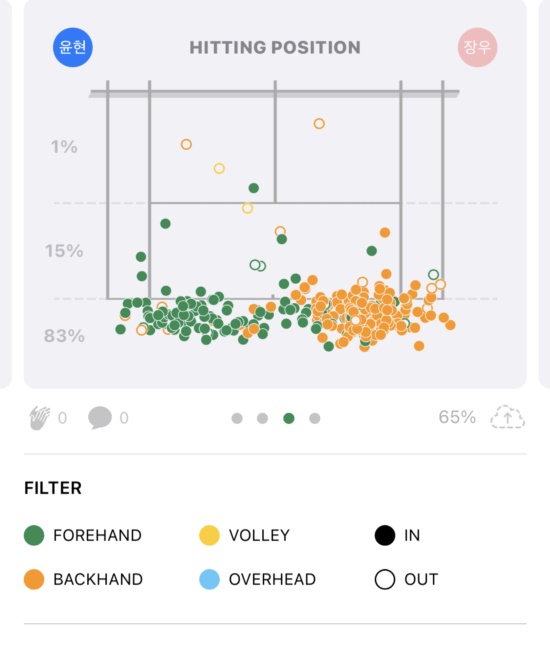The image size is (550, 648).
Task: Tap the HITTING POSITION title
Action: (x=275, y=48)
